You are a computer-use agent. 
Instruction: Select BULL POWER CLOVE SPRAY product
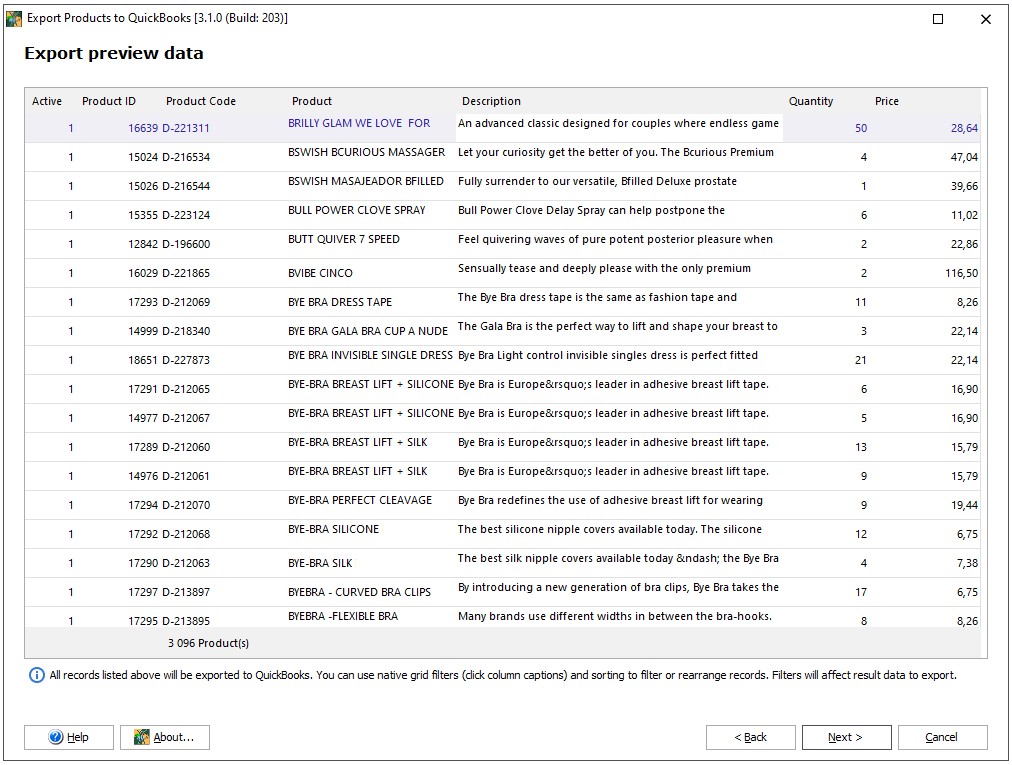click(x=357, y=210)
